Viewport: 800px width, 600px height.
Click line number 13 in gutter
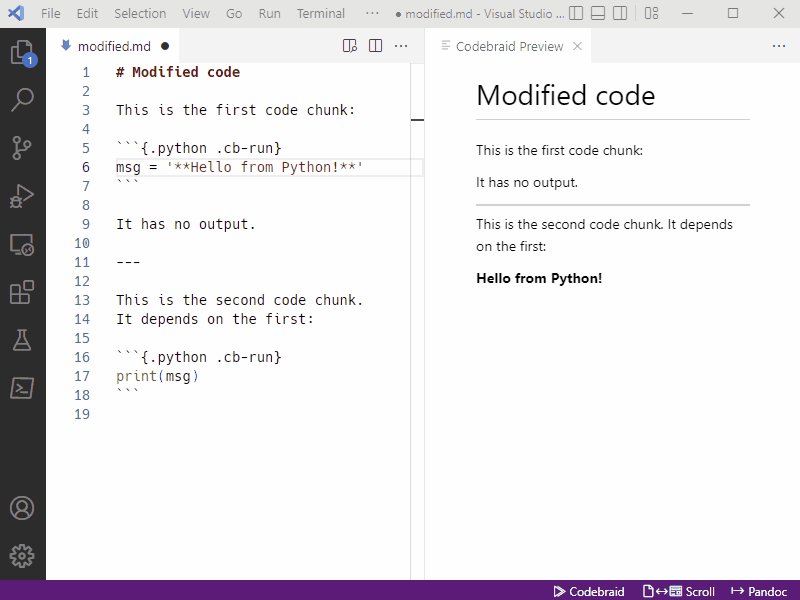click(82, 300)
